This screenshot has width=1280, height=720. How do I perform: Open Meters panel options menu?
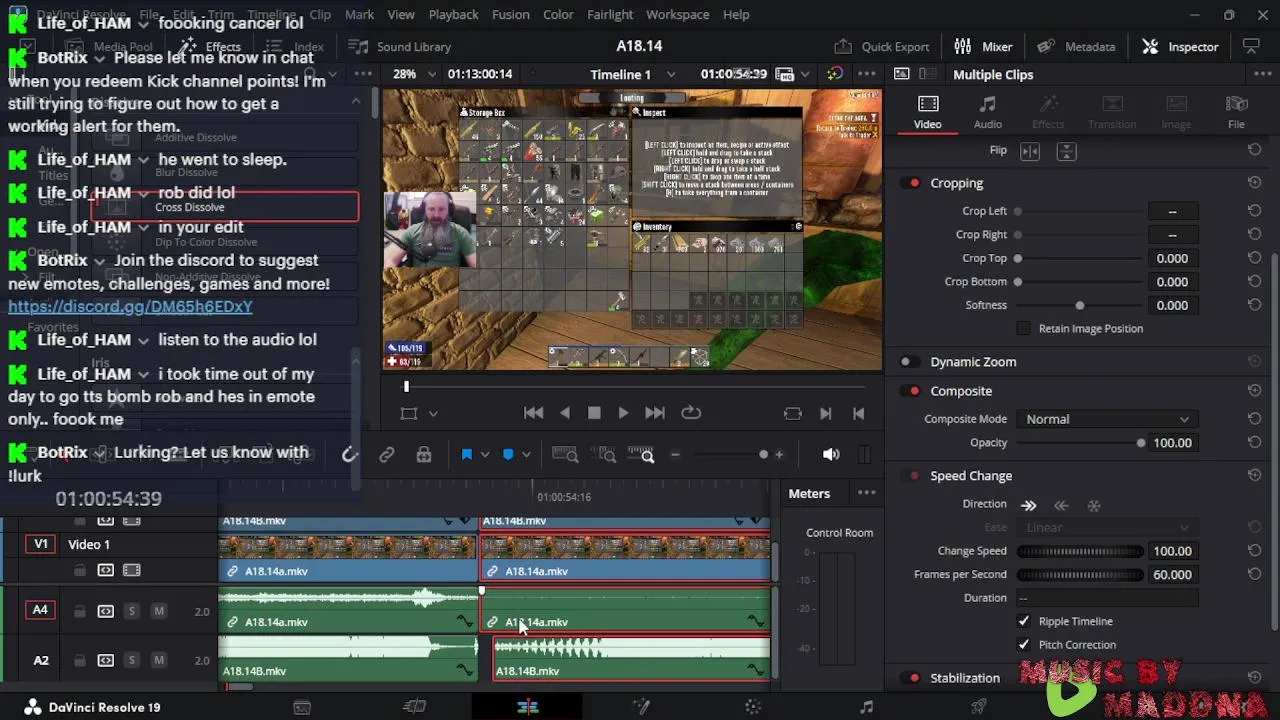click(x=866, y=493)
